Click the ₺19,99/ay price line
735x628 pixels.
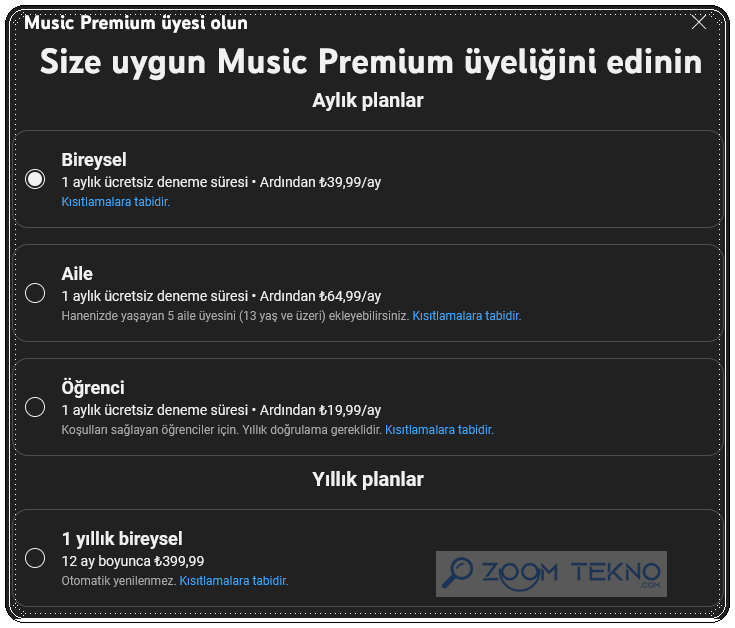(x=221, y=410)
